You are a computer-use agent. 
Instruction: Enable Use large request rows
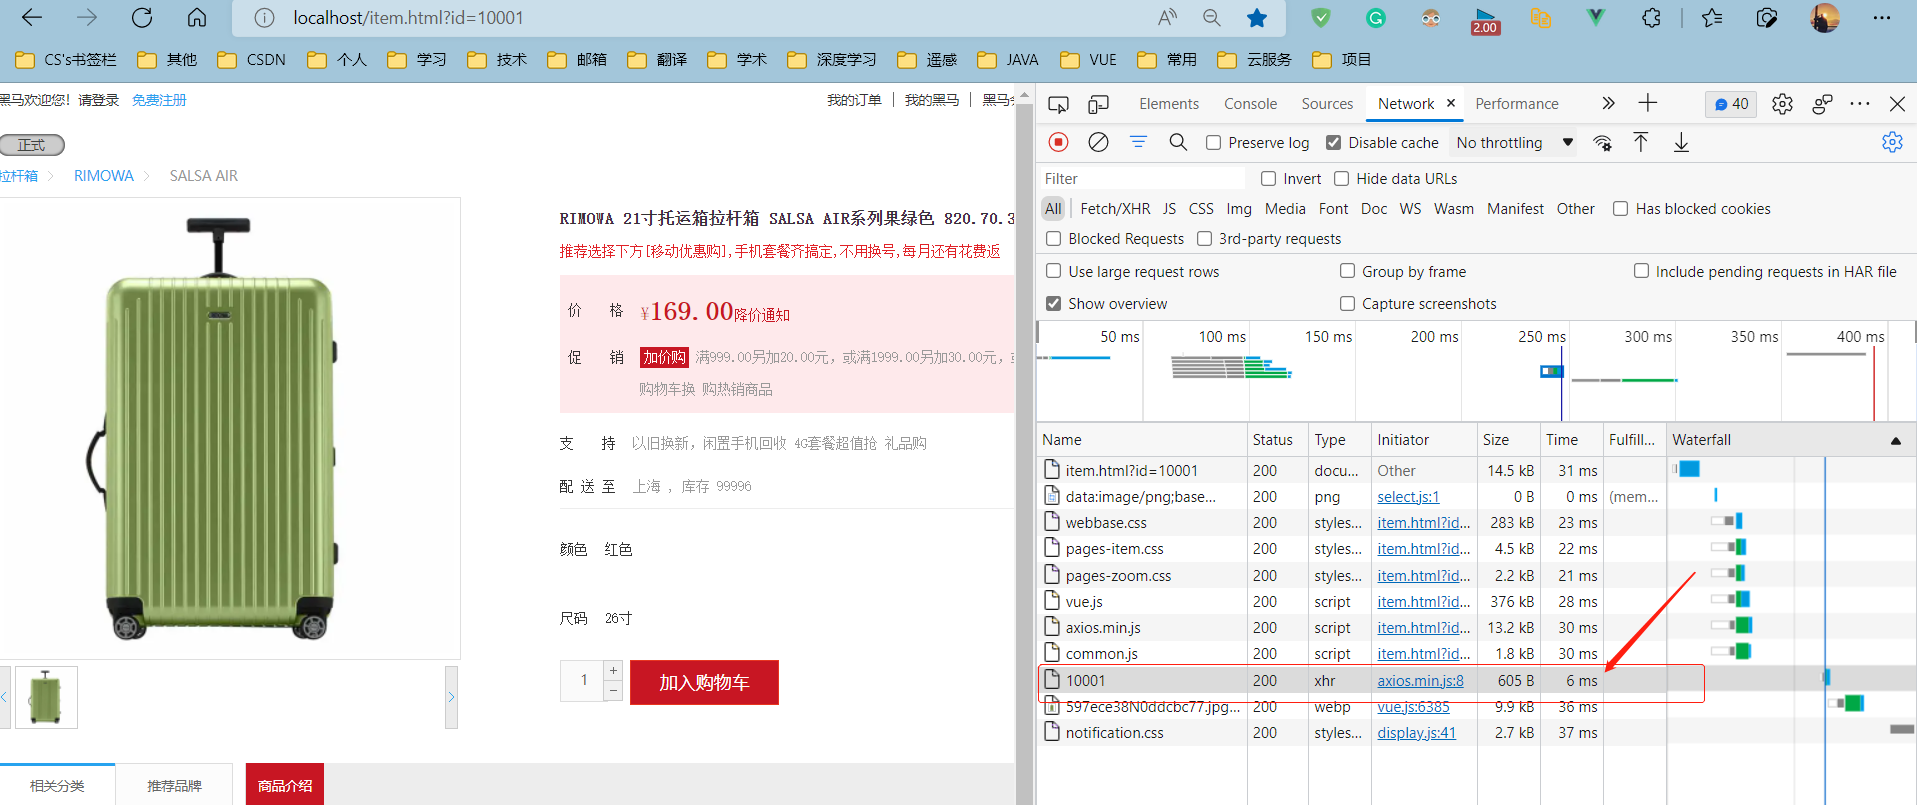pos(1053,271)
